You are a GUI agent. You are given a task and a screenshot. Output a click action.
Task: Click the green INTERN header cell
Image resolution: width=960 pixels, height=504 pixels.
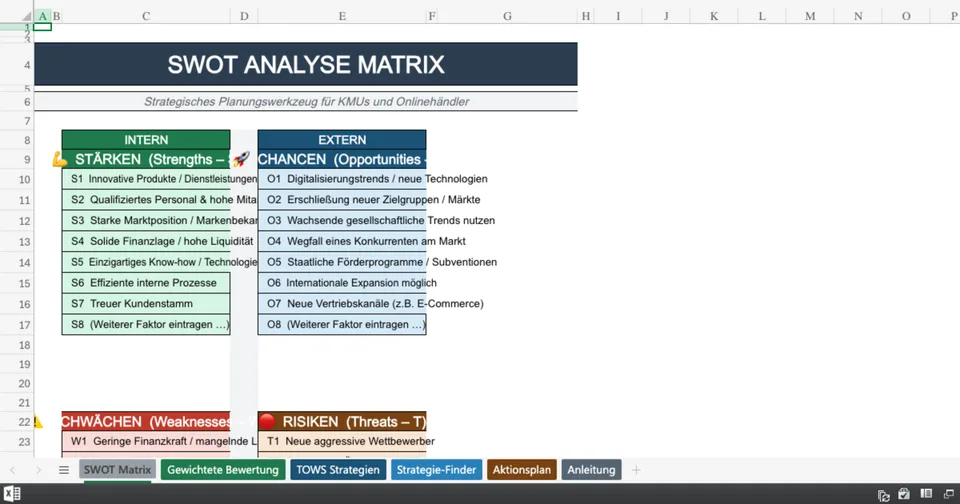(x=146, y=140)
